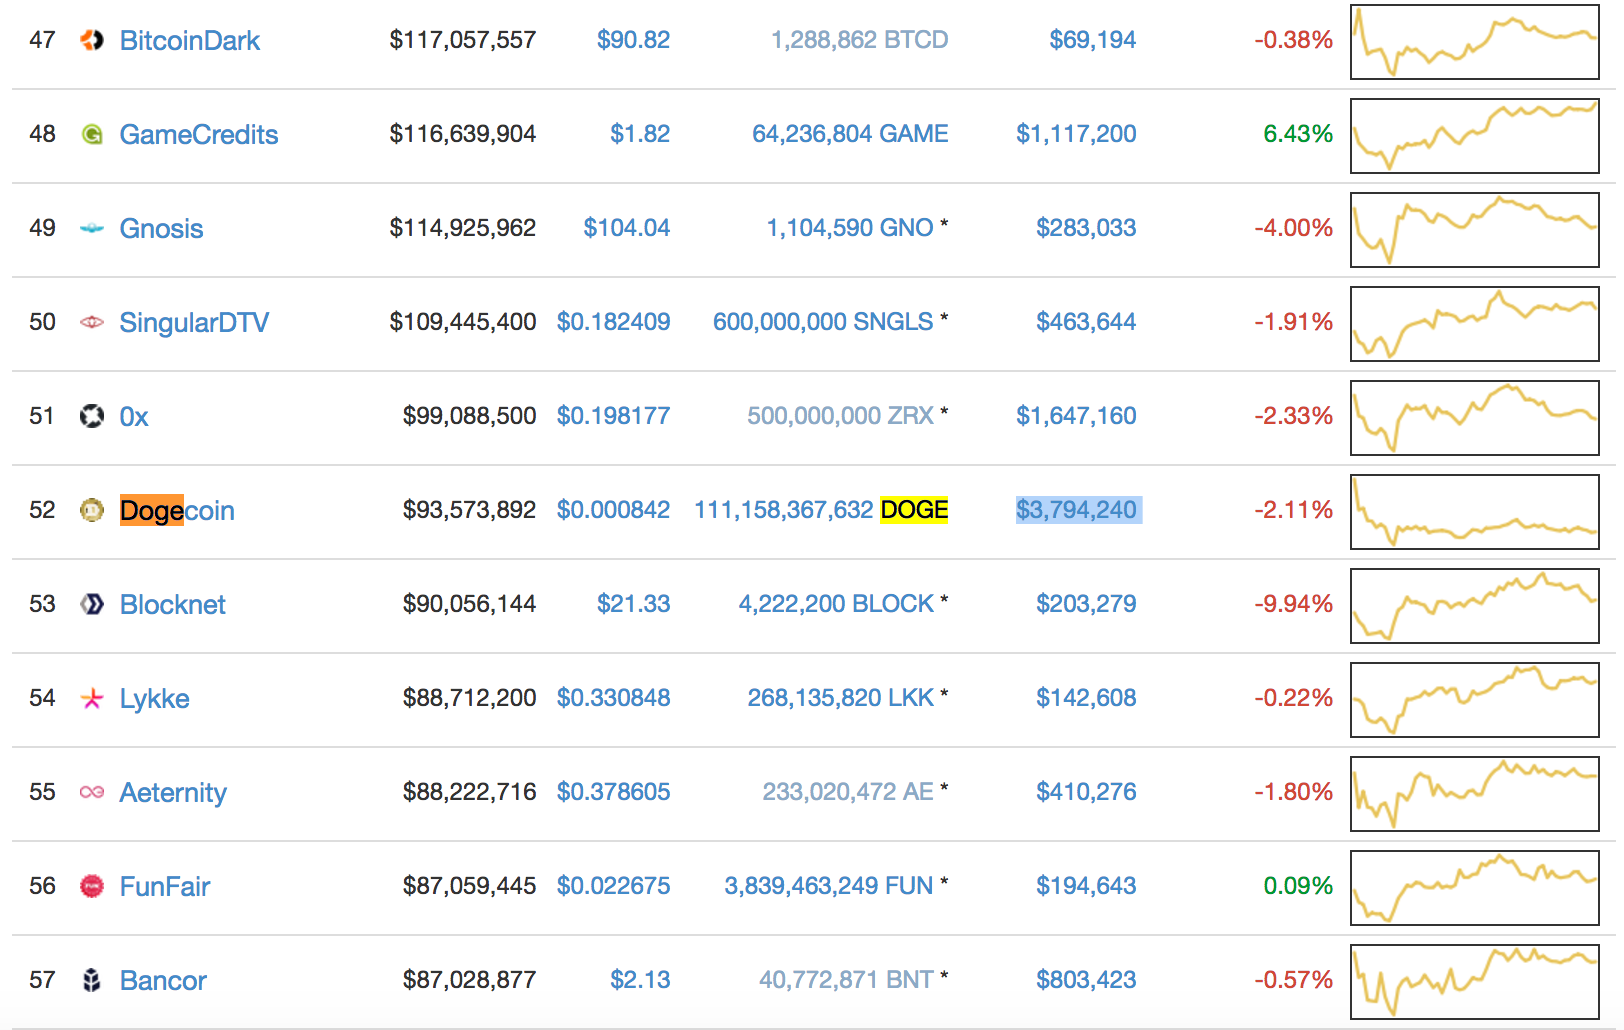
Task: Click Bancor price $2.13
Action: point(640,980)
